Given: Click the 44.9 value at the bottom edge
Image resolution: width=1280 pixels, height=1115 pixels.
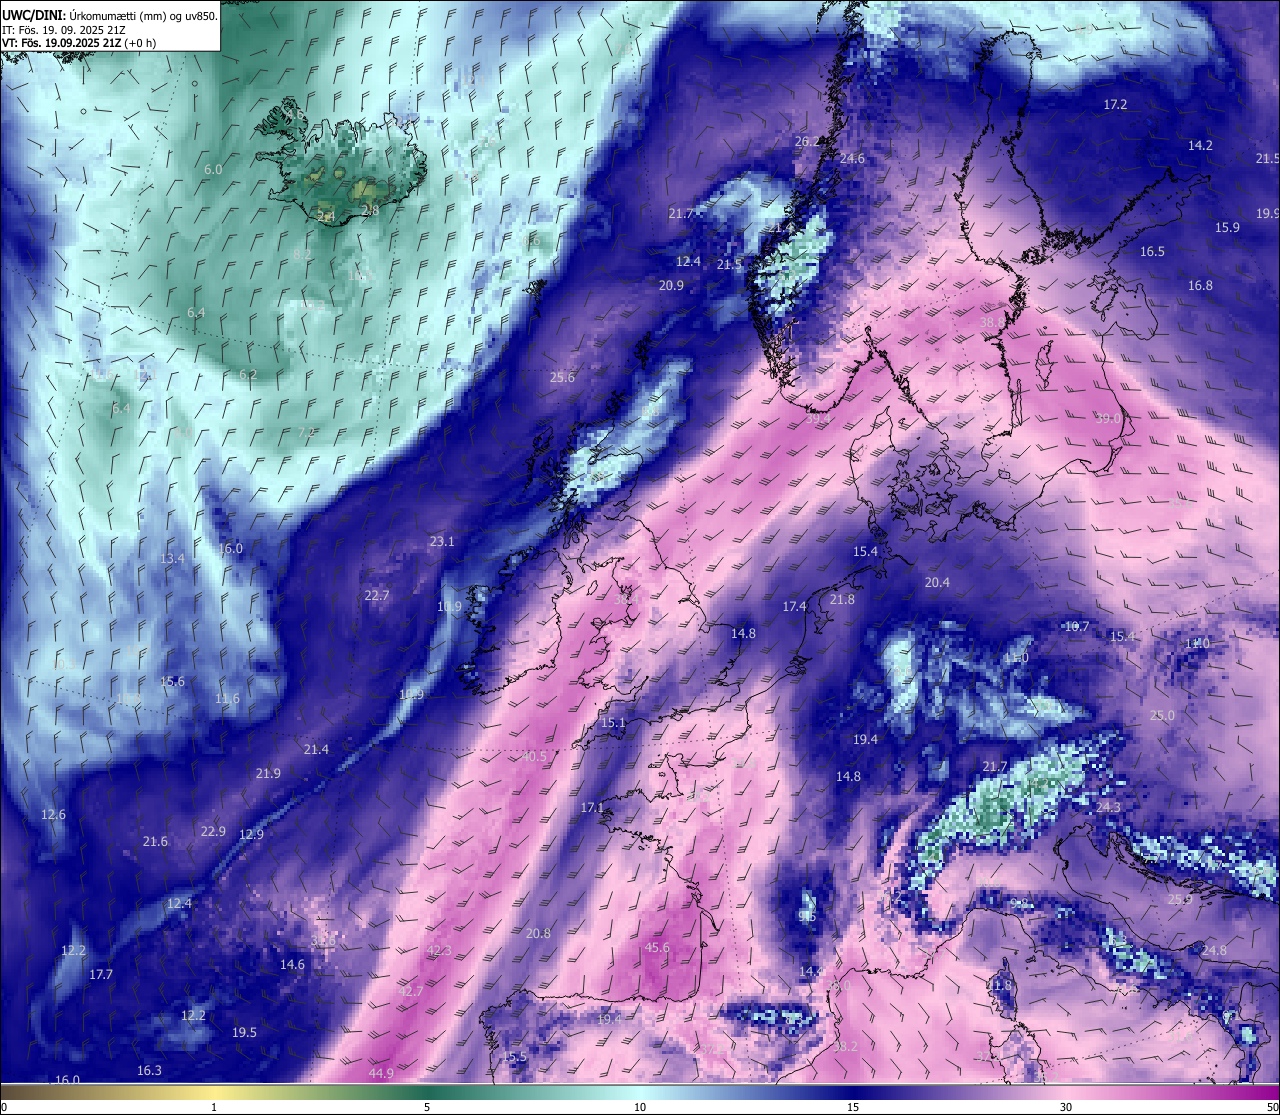Looking at the screenshot, I should (380, 1074).
